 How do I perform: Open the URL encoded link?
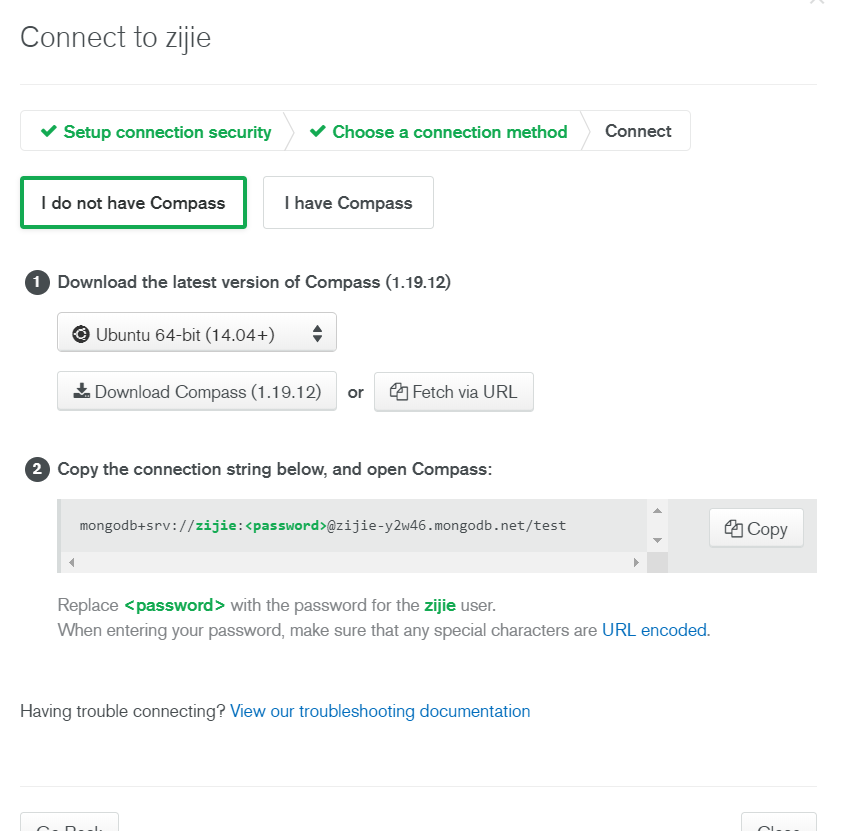654,630
